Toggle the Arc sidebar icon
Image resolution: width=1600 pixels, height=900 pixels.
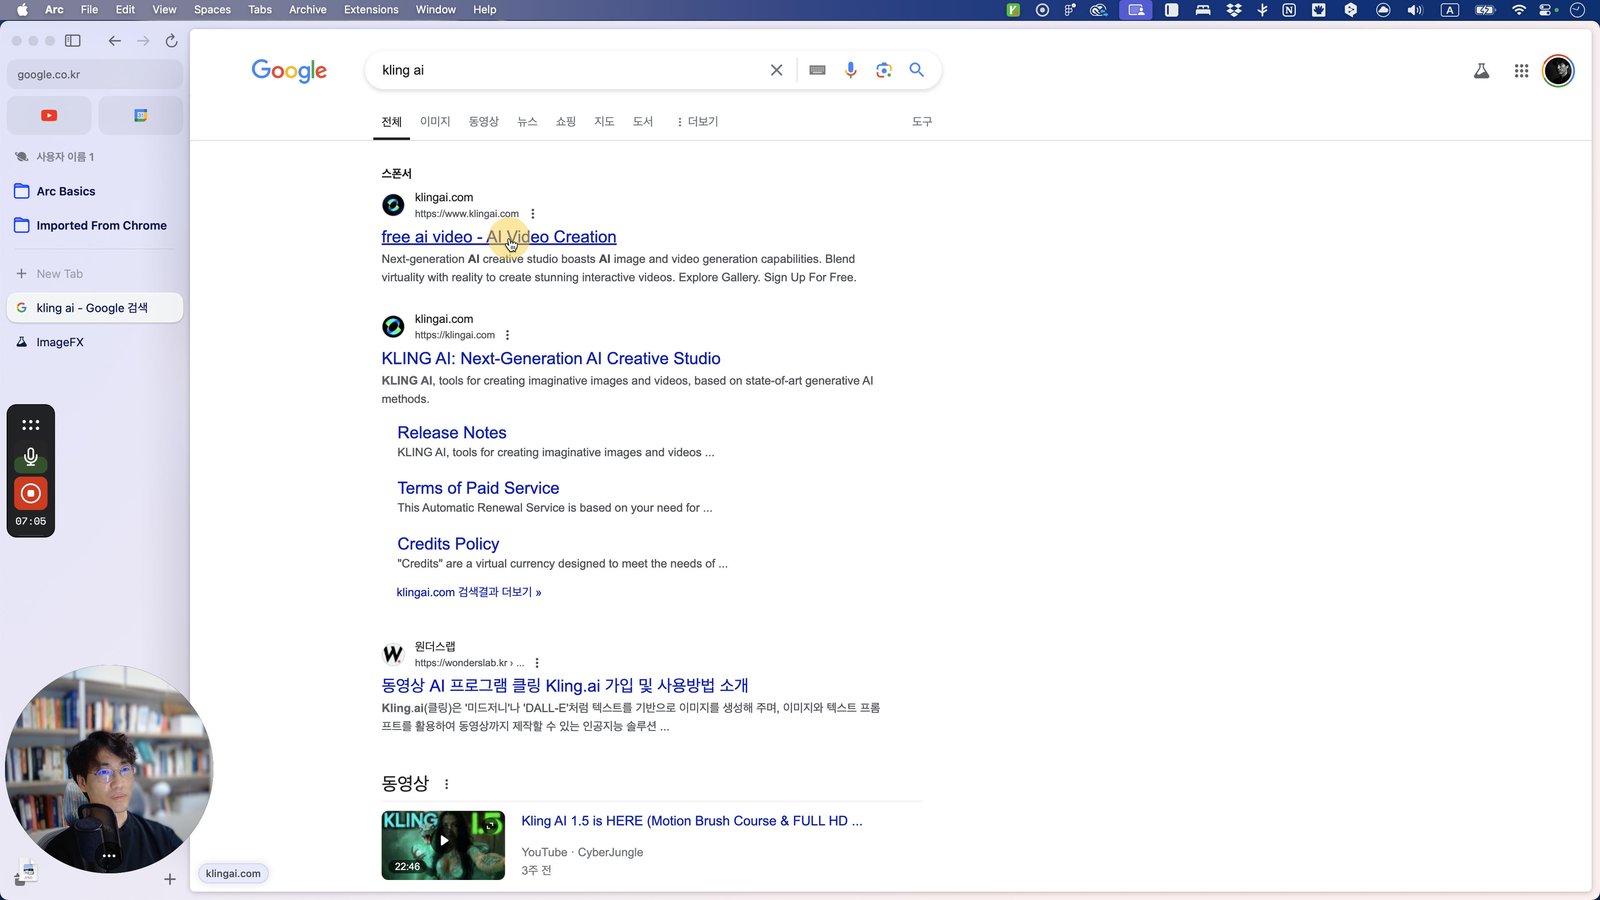coord(73,41)
